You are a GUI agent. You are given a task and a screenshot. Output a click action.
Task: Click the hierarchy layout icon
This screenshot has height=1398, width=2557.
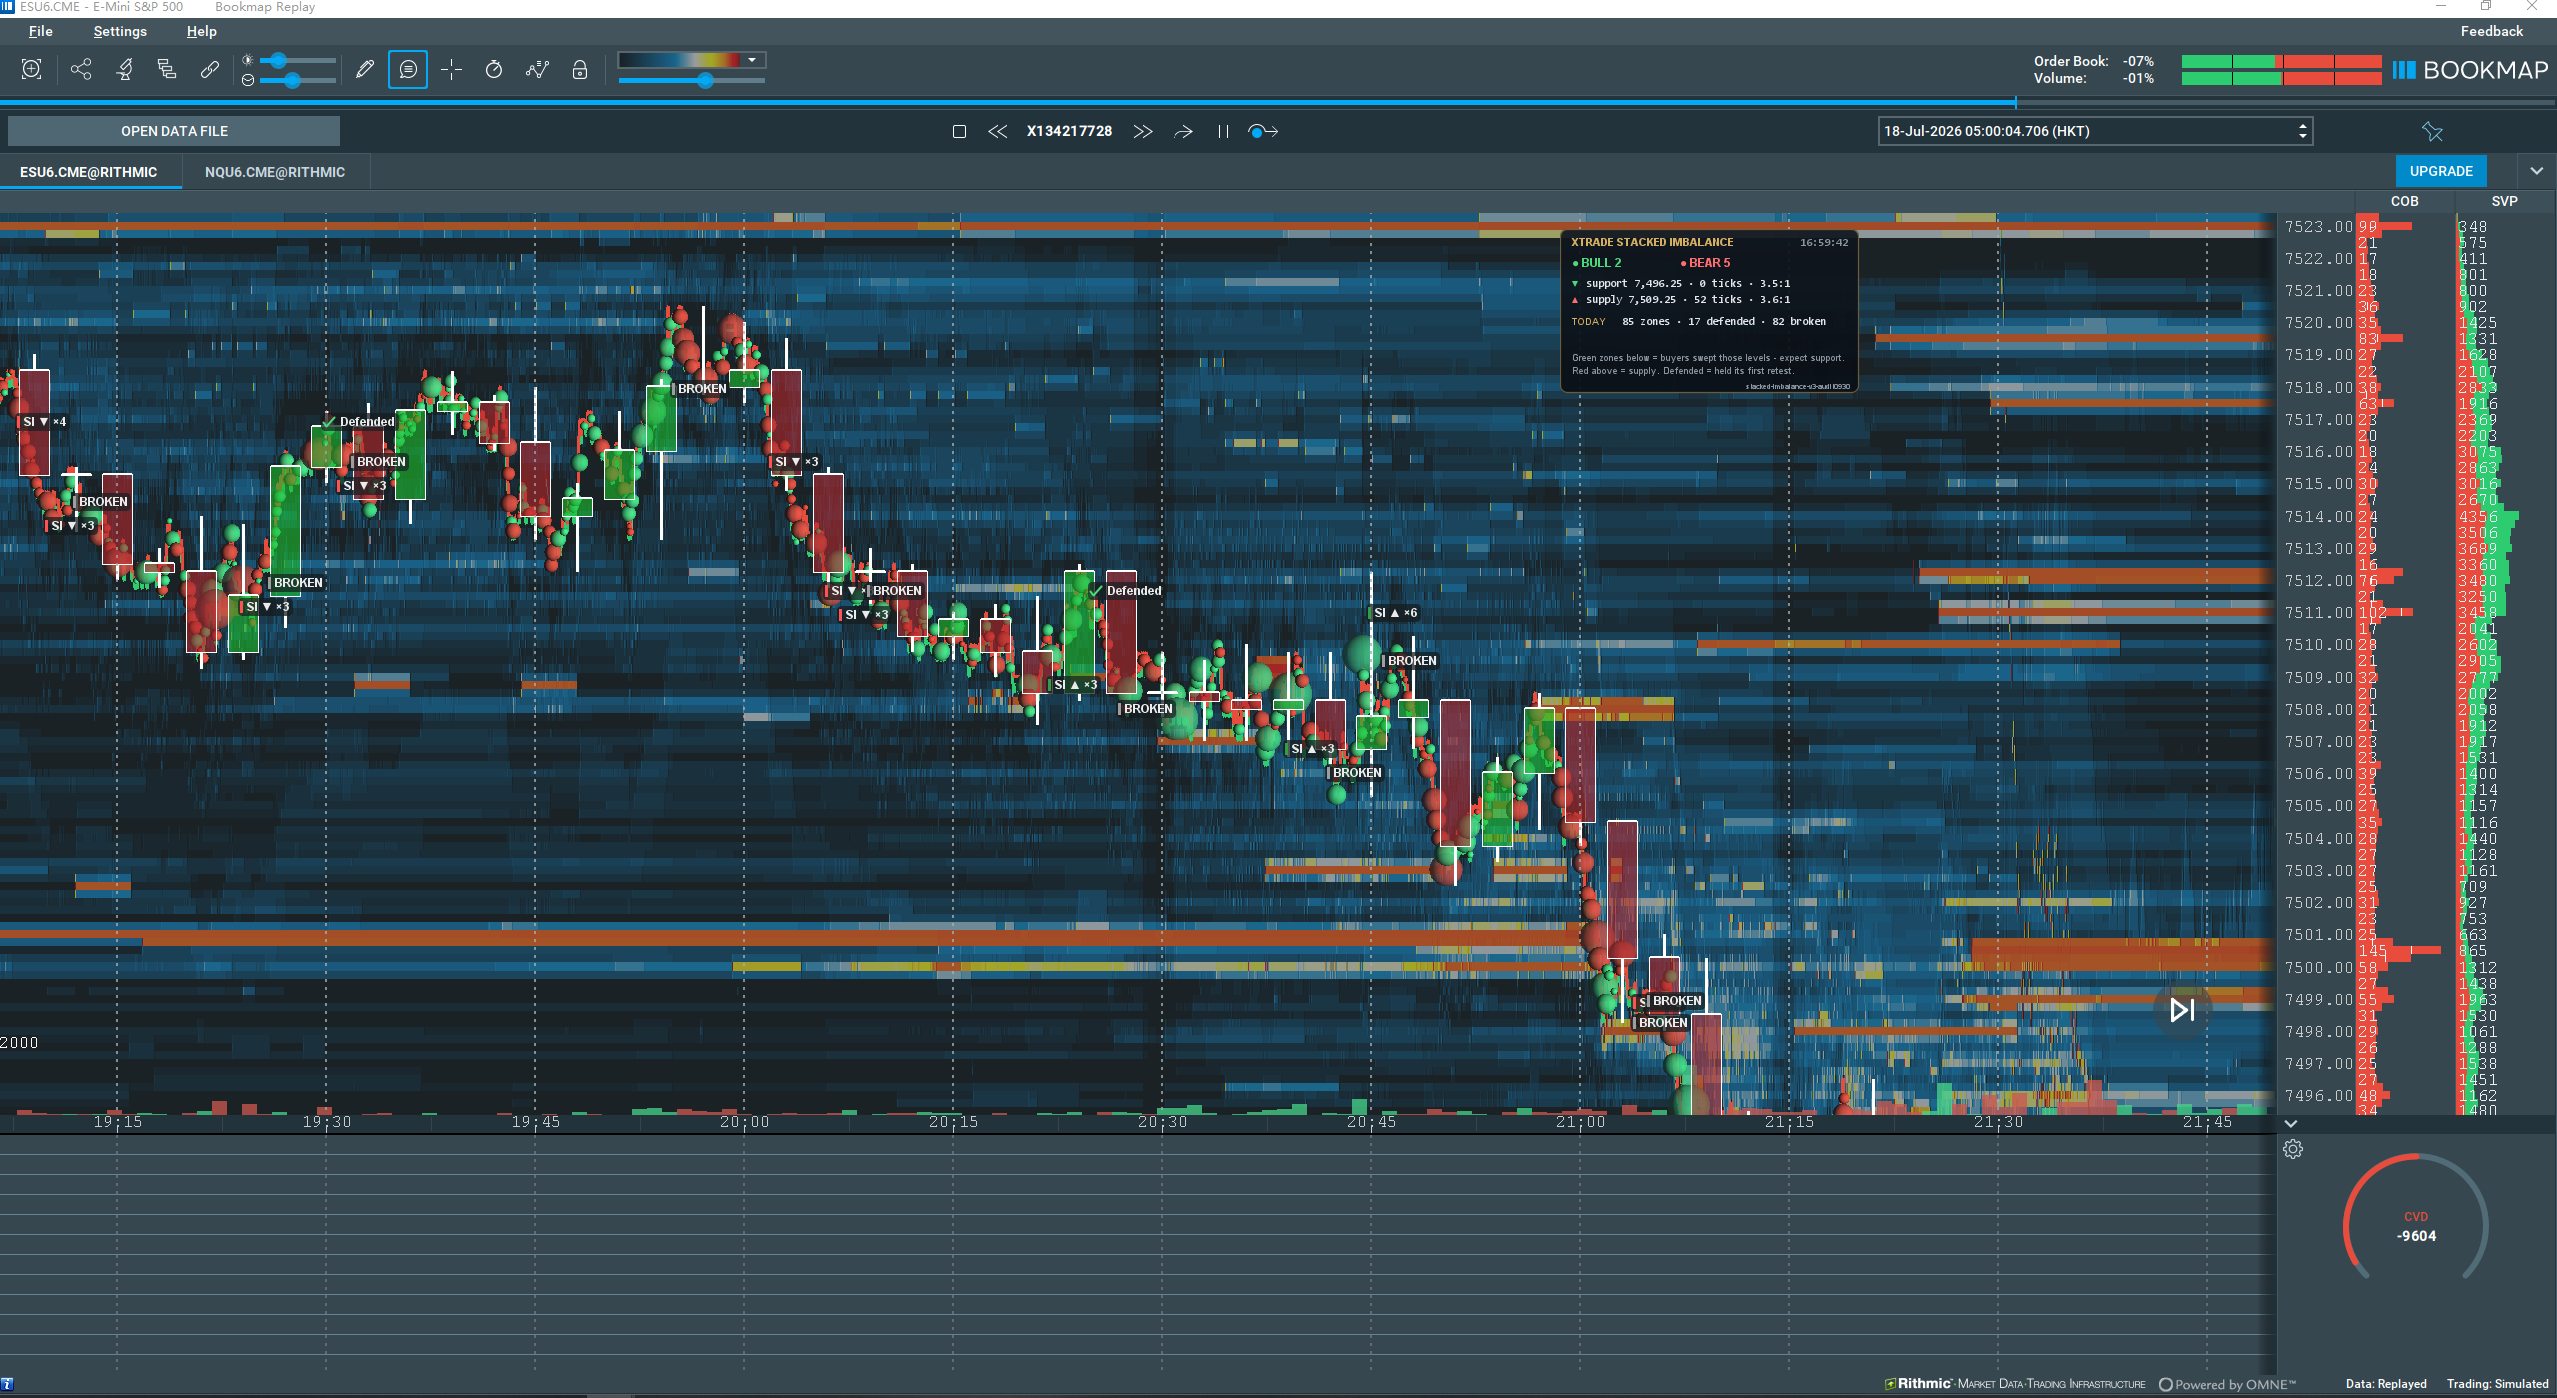point(167,69)
